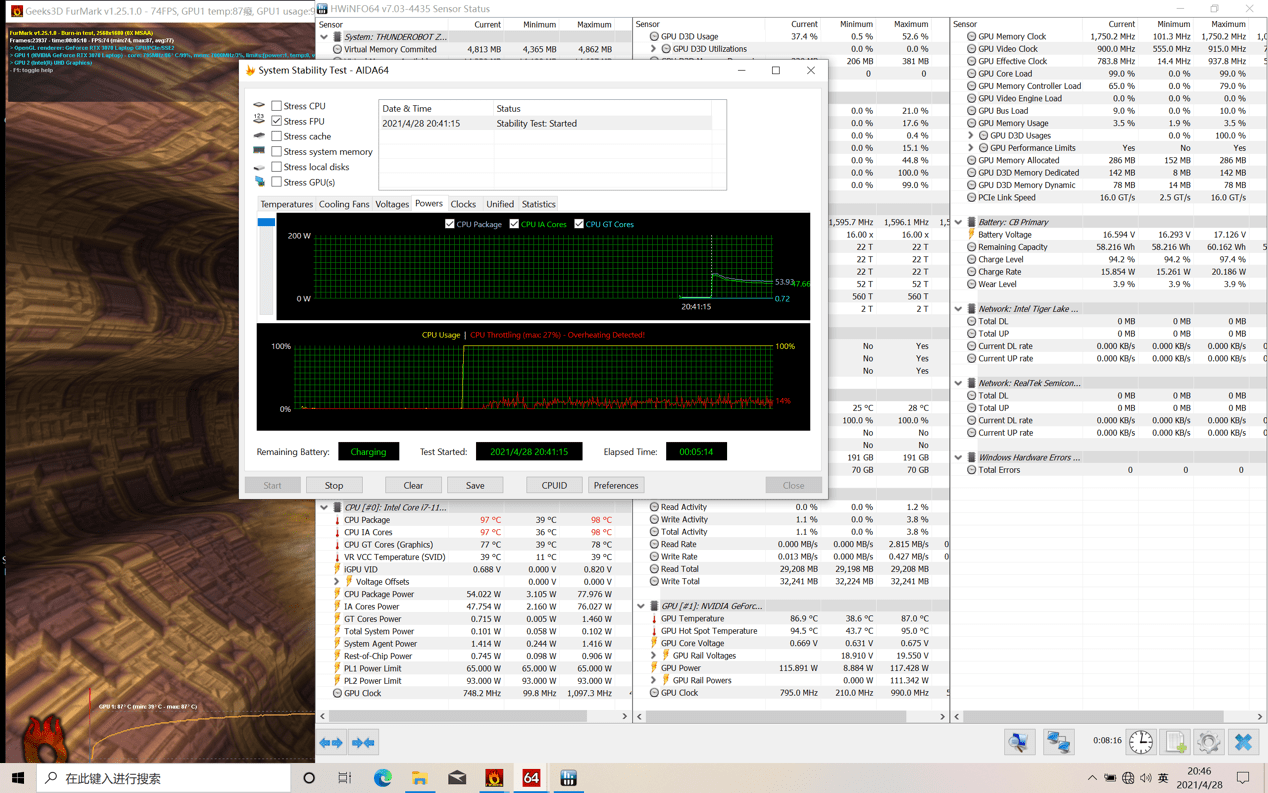The height and width of the screenshot is (793, 1268).
Task: Click the Stress GPU(s) monitor icon
Action: coord(260,182)
